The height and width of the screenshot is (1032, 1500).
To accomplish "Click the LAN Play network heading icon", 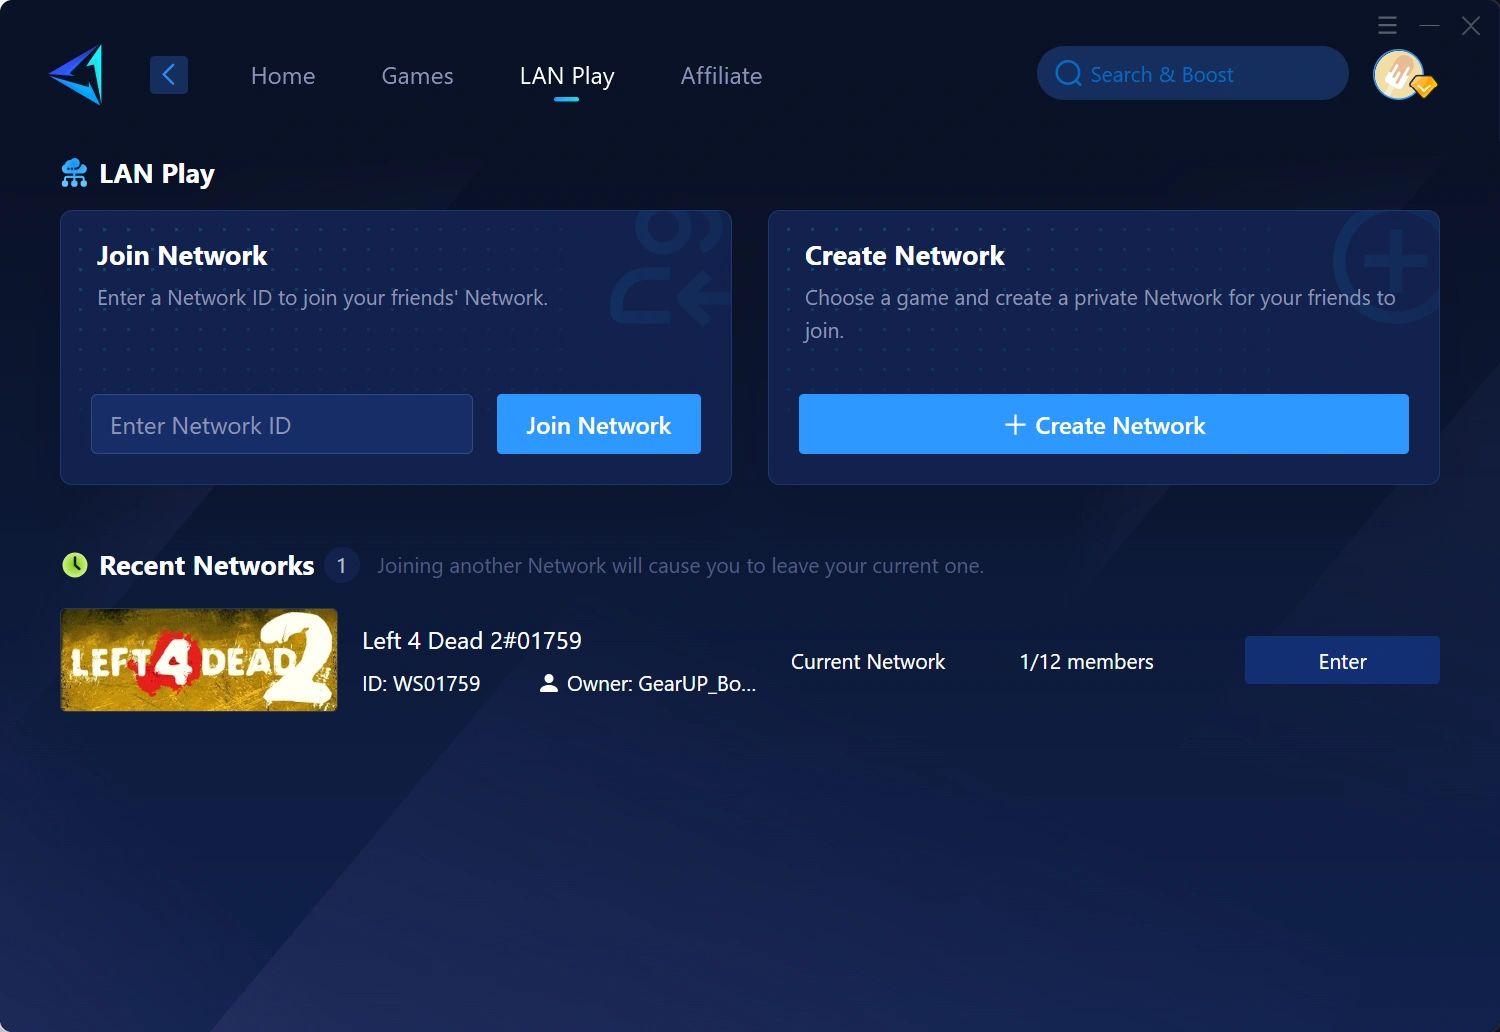I will (x=74, y=173).
